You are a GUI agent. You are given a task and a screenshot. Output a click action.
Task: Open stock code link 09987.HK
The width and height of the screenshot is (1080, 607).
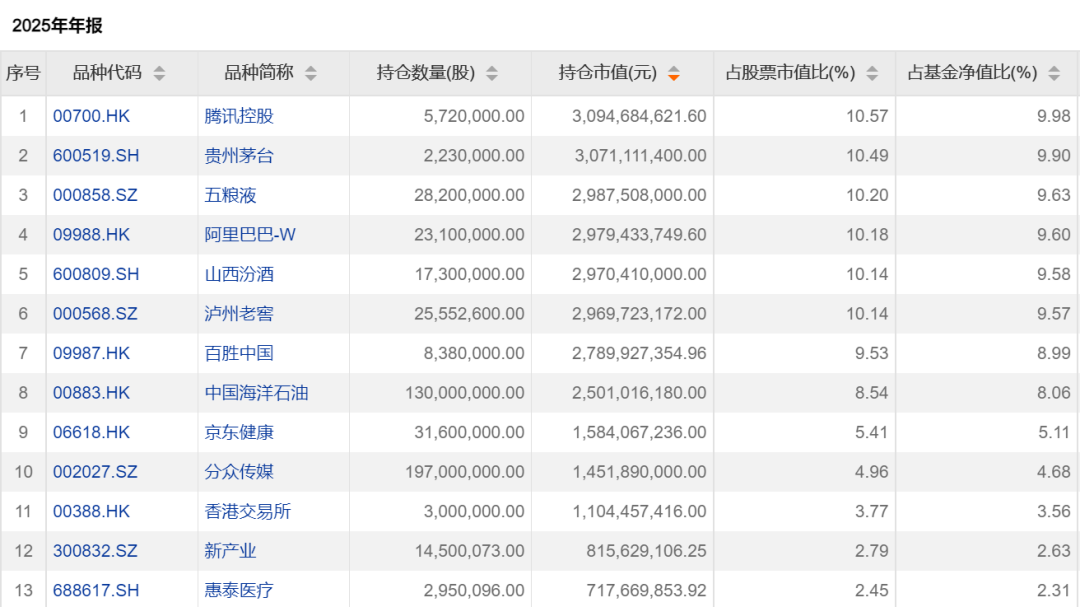pos(92,353)
